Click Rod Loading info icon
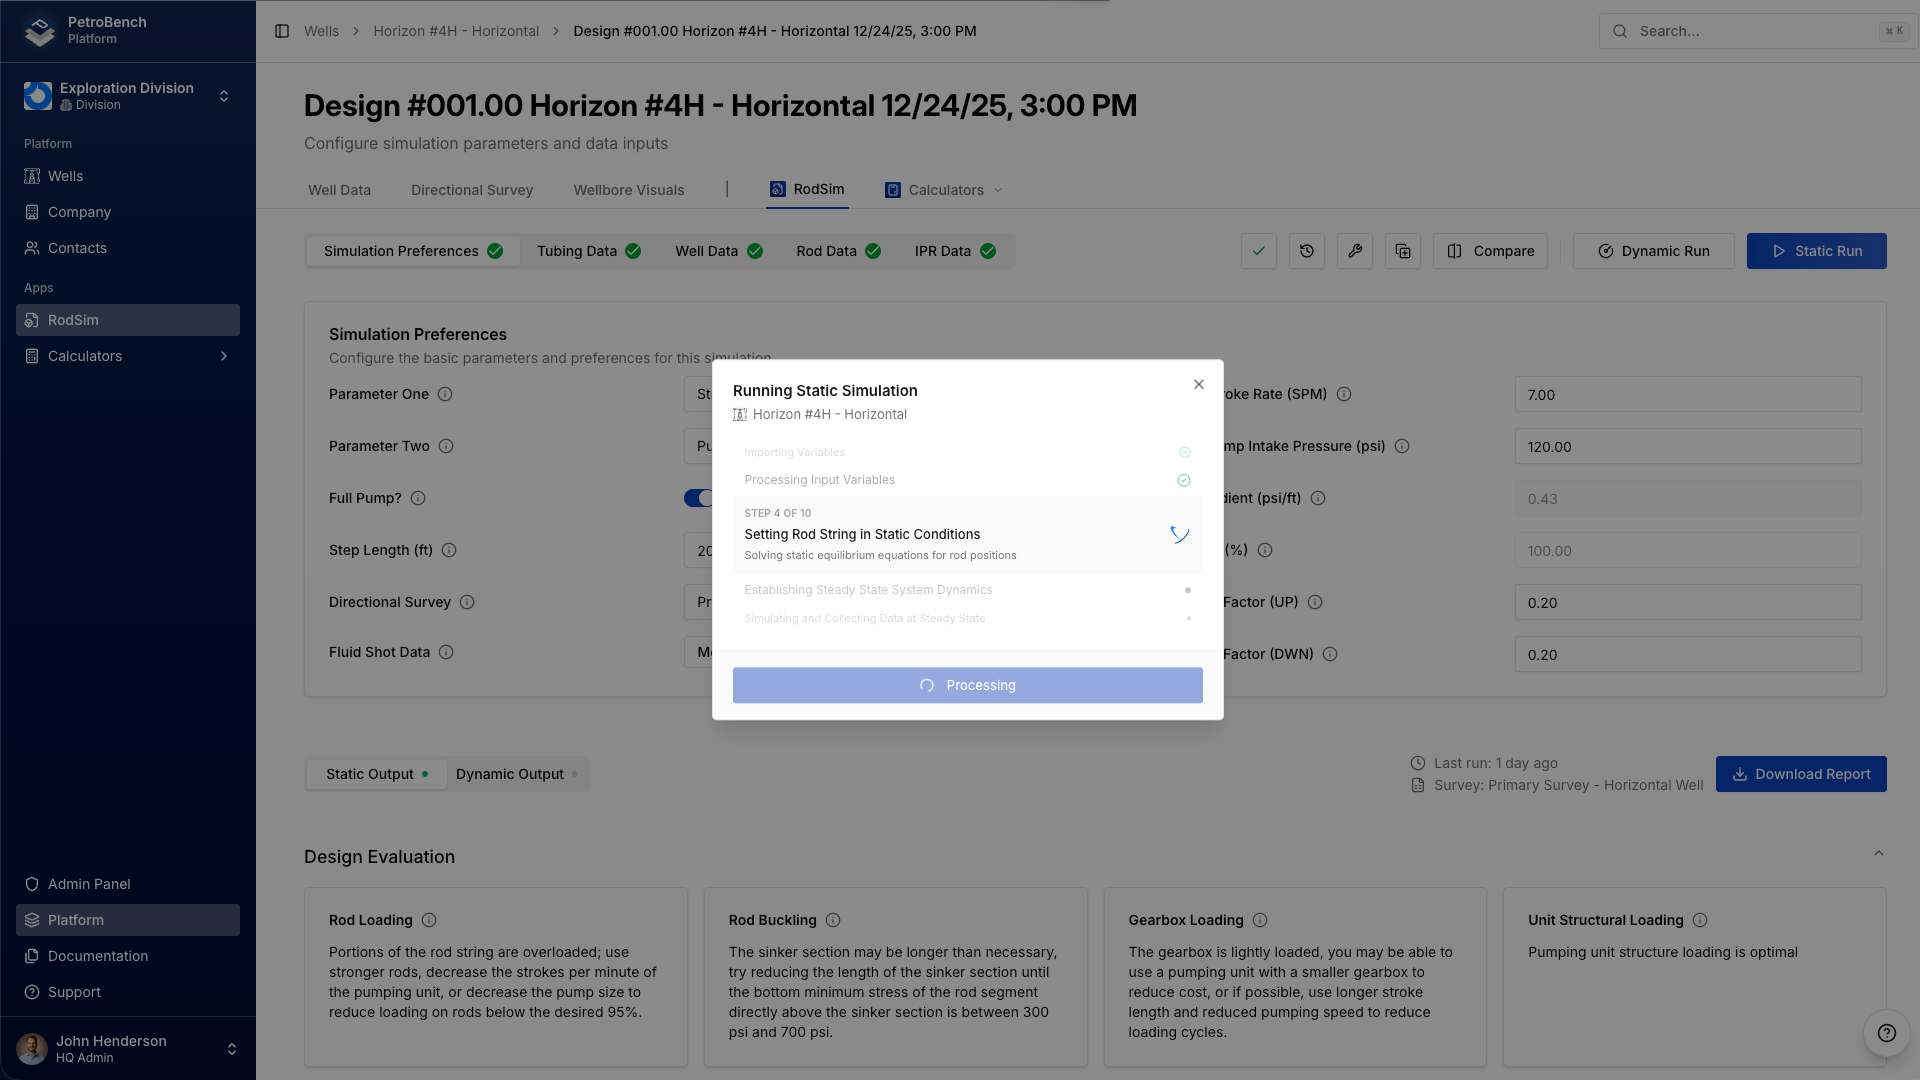This screenshot has height=1080, width=1920. 429,920
